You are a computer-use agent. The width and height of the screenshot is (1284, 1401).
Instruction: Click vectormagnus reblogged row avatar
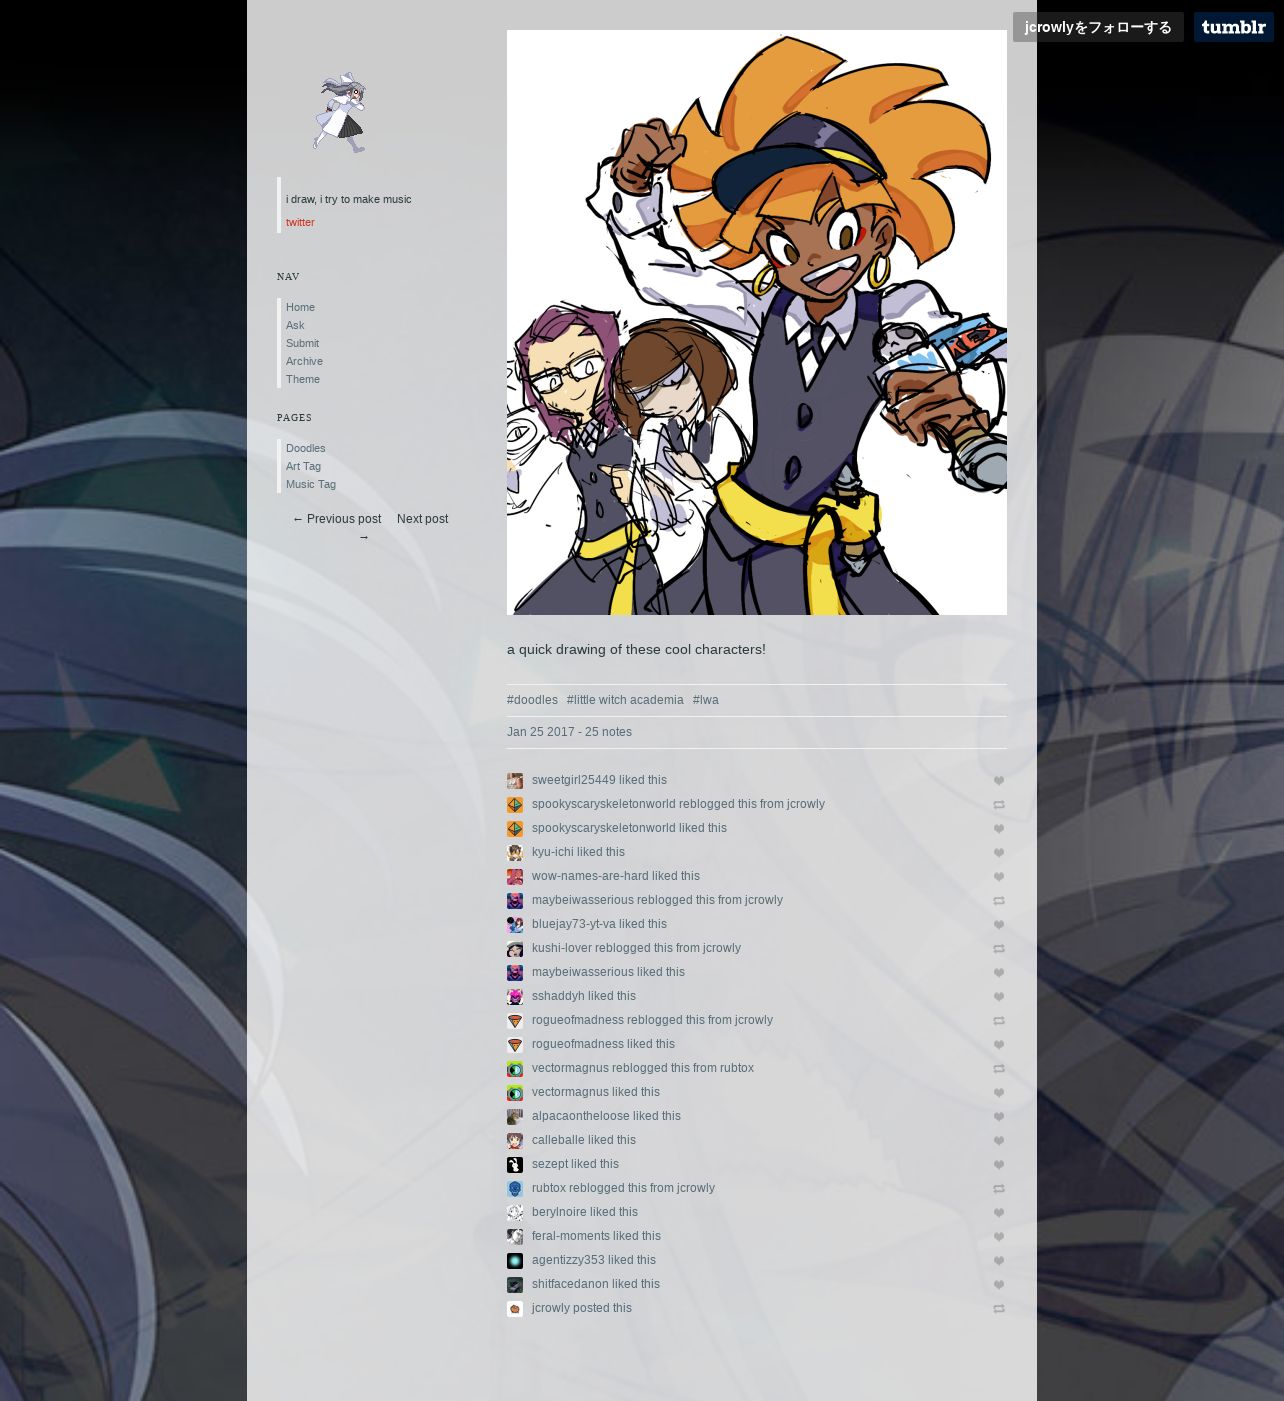pyautogui.click(x=515, y=1069)
